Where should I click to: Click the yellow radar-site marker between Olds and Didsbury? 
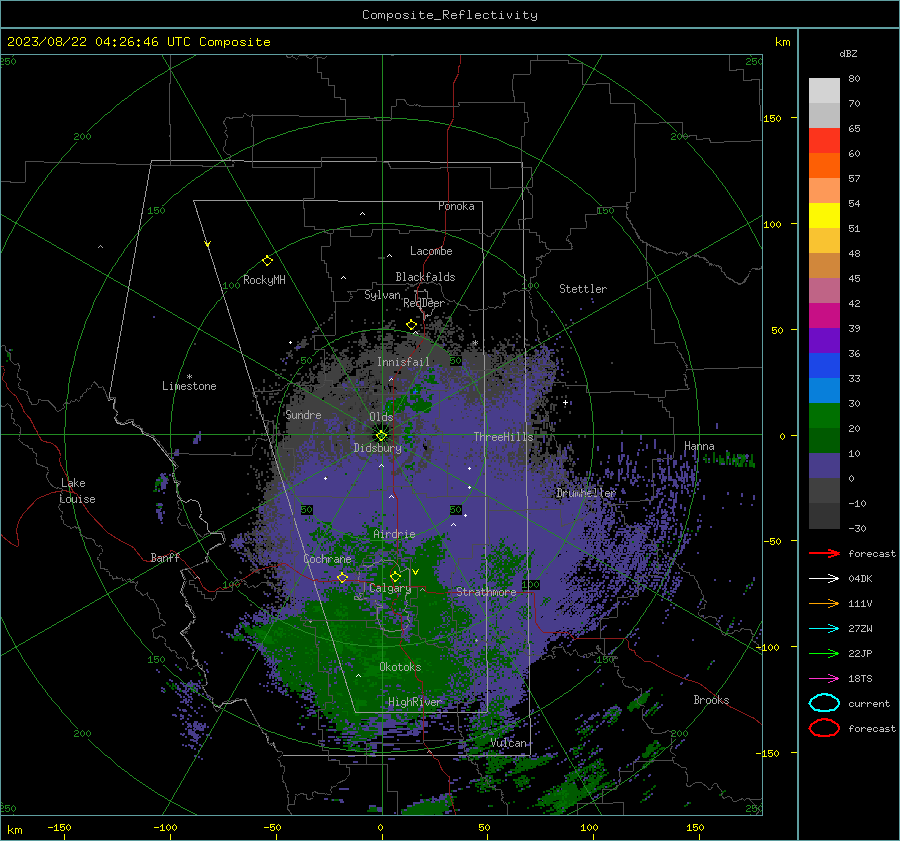pyautogui.click(x=381, y=435)
